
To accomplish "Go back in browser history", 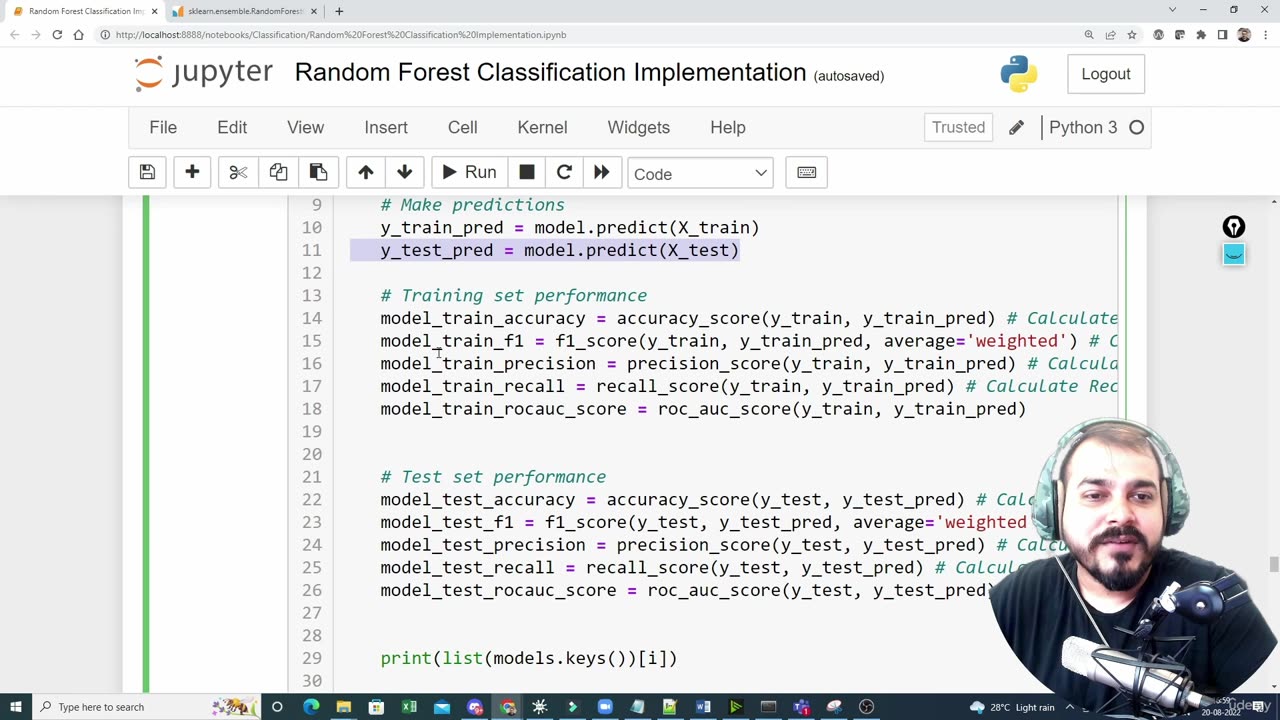I will pos(14,35).
